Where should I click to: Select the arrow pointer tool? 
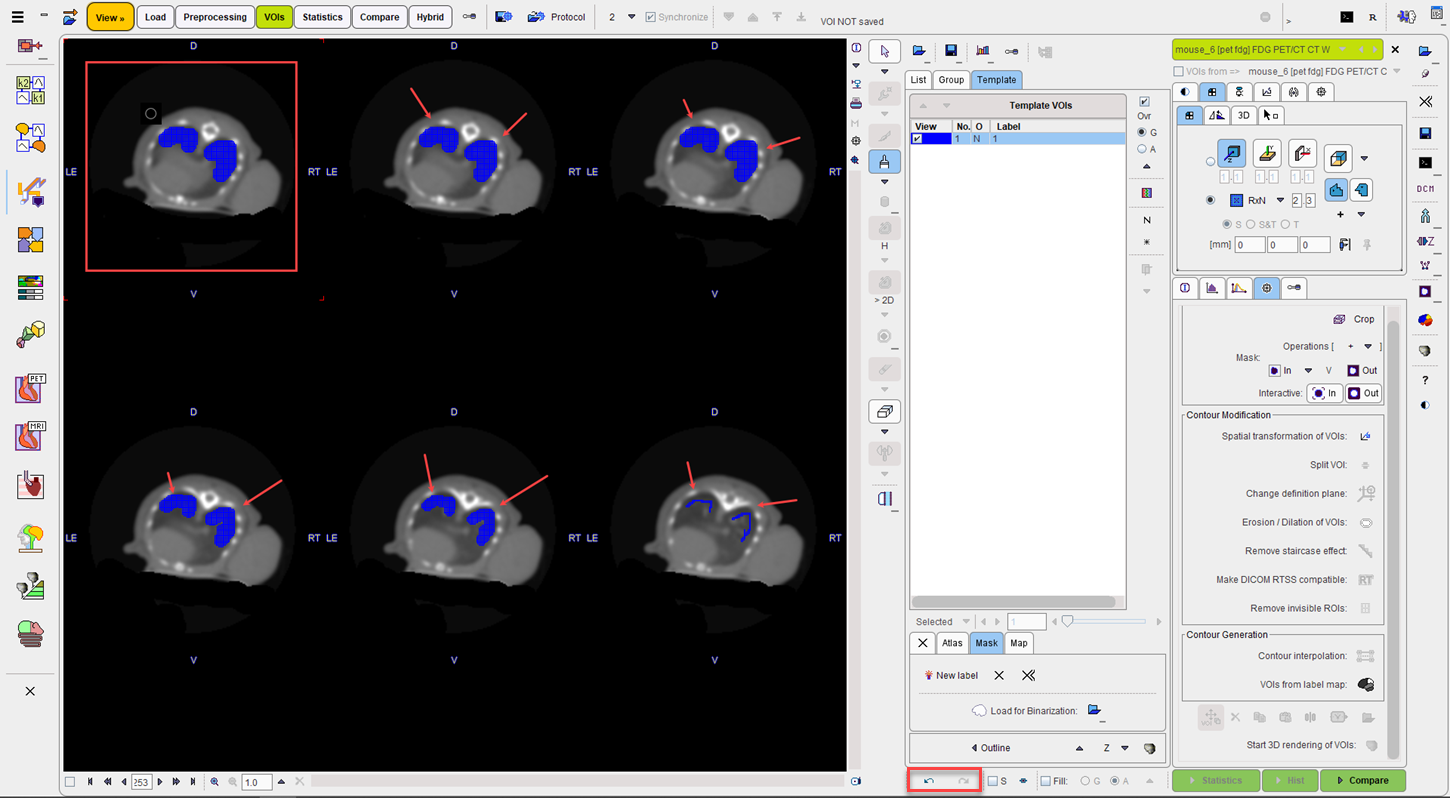[884, 51]
